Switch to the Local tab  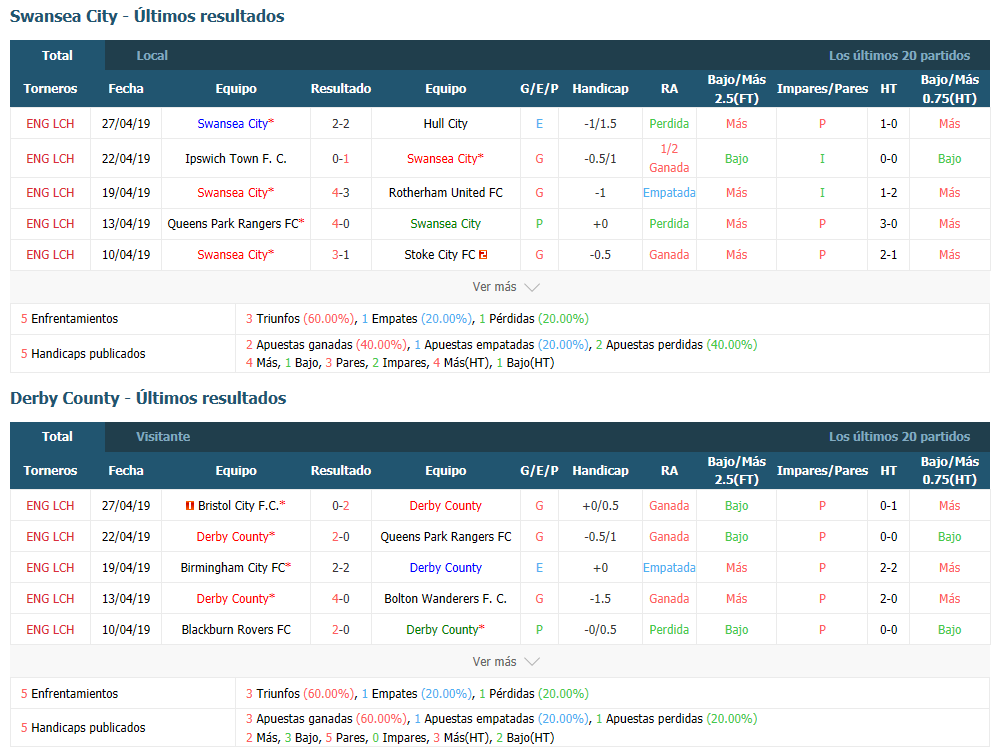pyautogui.click(x=152, y=55)
